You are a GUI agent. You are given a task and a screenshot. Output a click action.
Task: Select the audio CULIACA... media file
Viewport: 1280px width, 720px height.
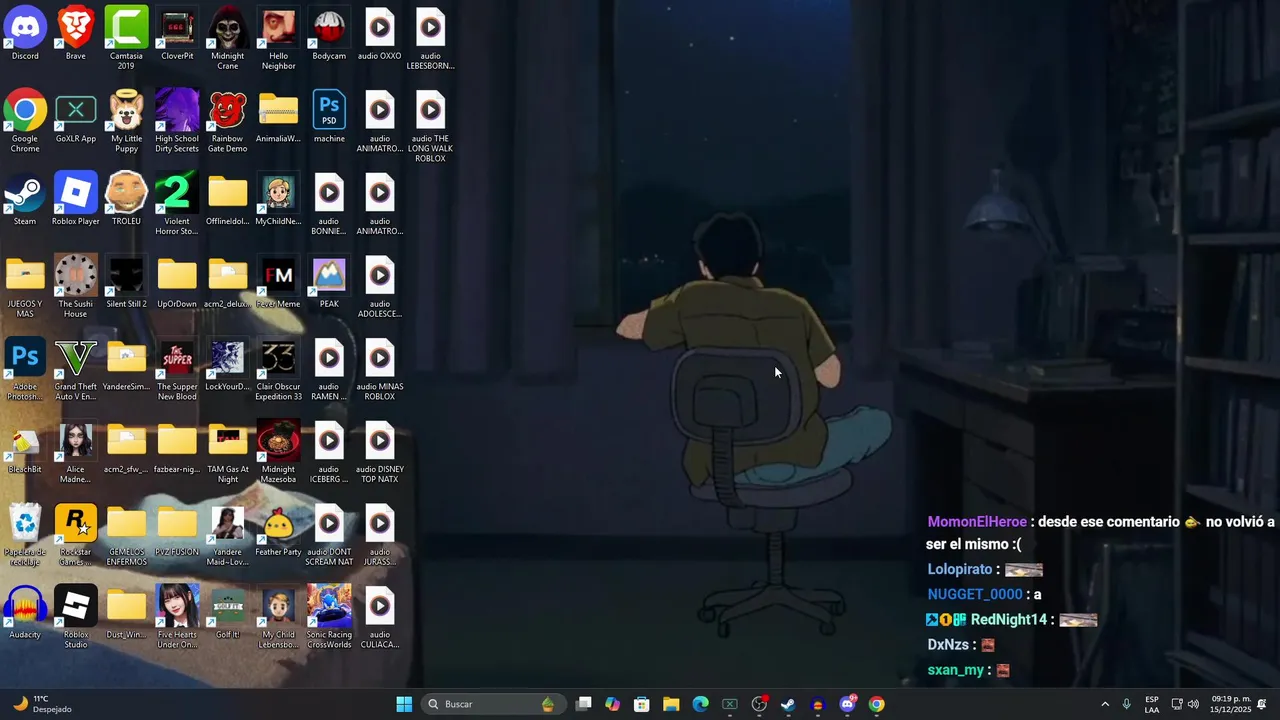coord(380,618)
